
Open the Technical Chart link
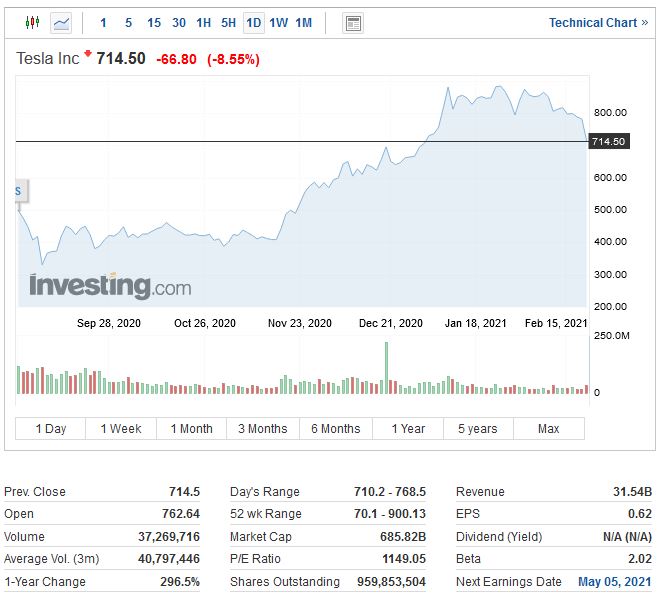598,22
